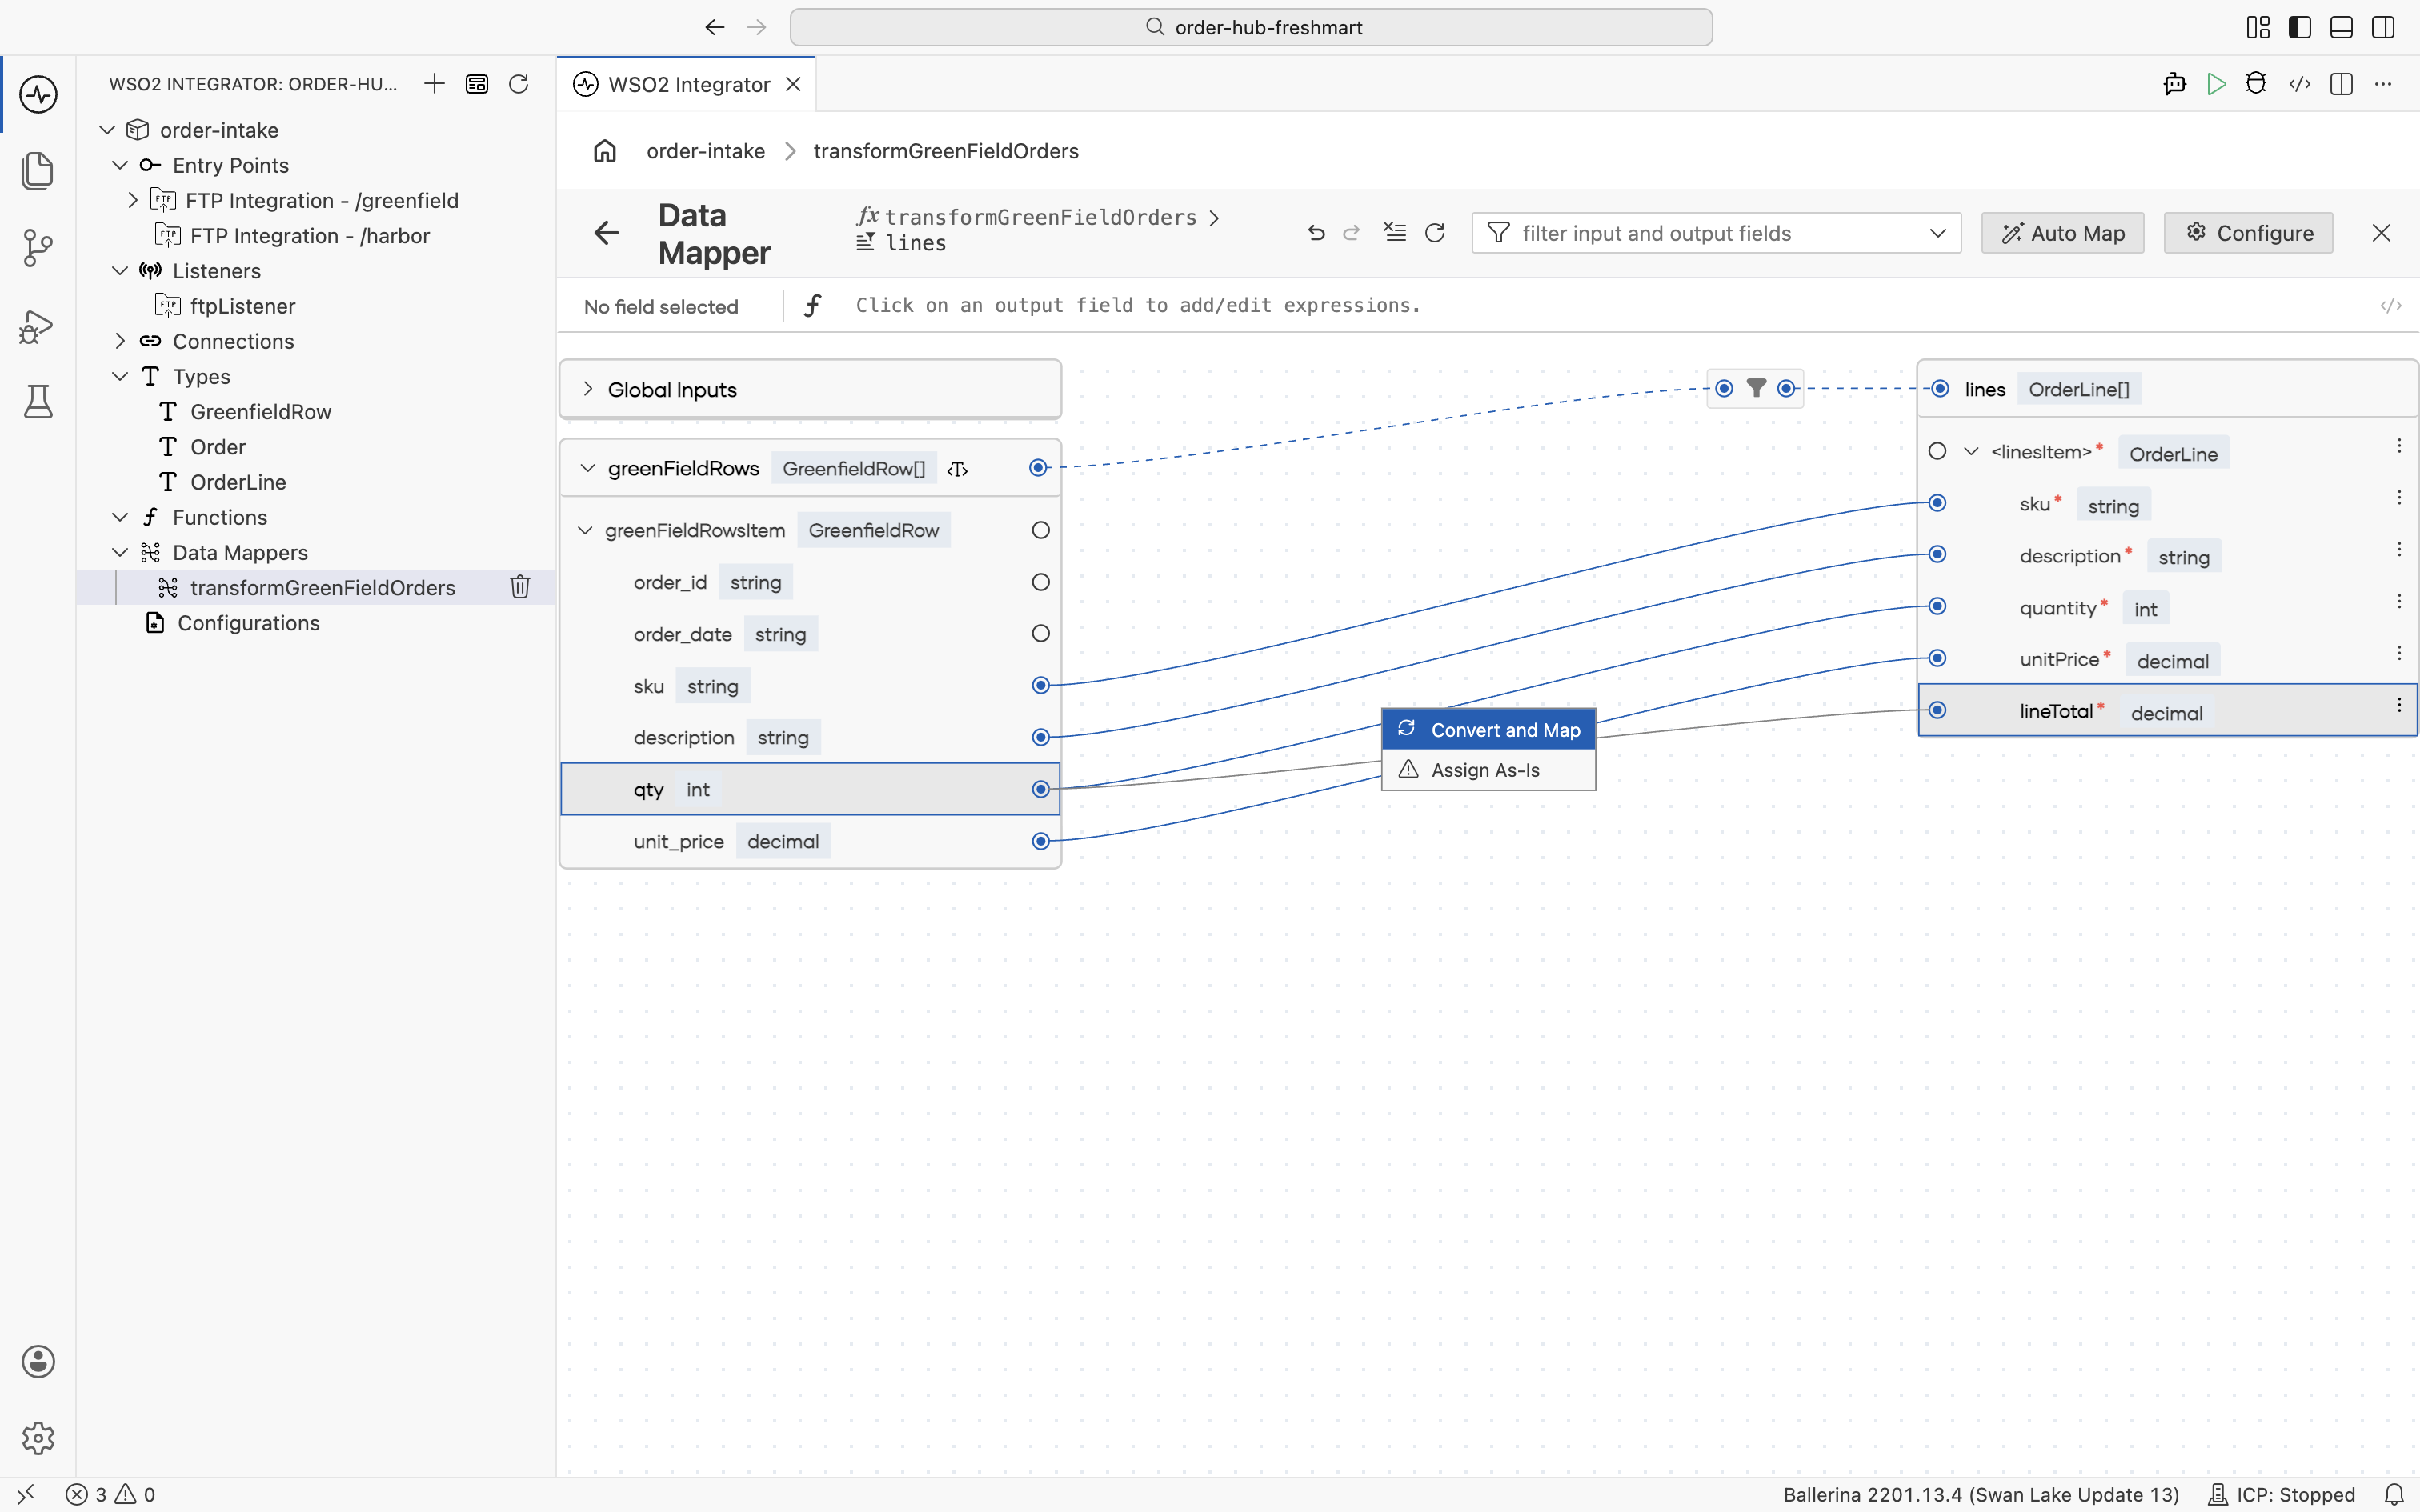Expand the Connections tree node
This screenshot has height=1512, width=2420.
[x=120, y=341]
